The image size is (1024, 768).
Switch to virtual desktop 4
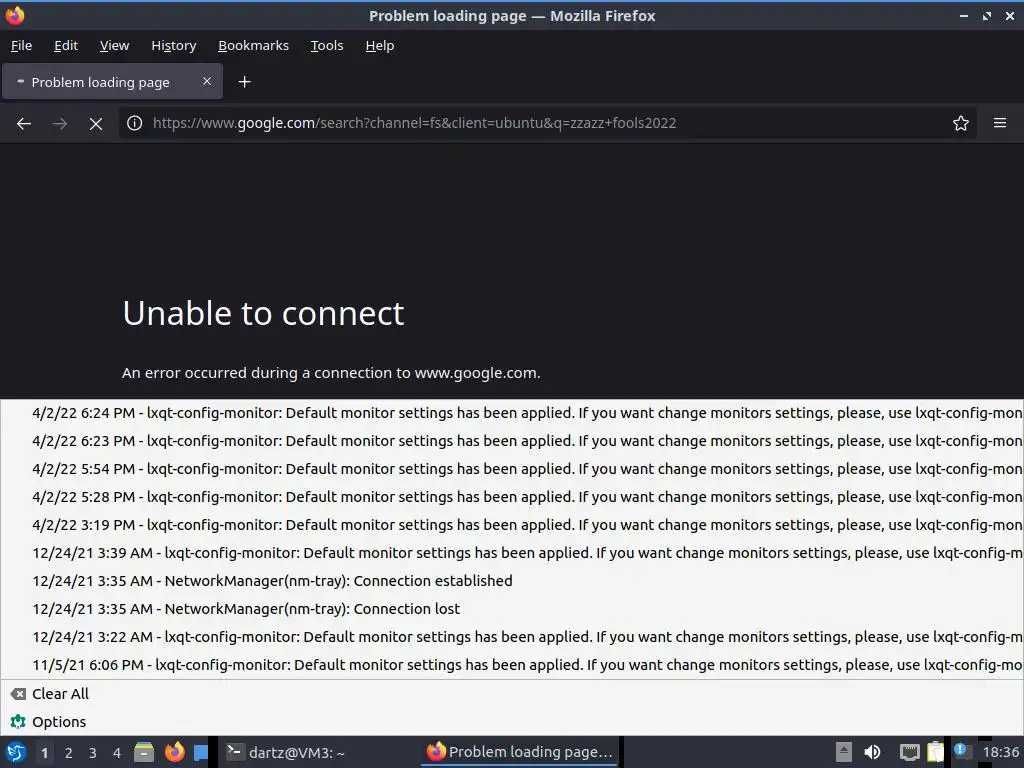pos(117,753)
